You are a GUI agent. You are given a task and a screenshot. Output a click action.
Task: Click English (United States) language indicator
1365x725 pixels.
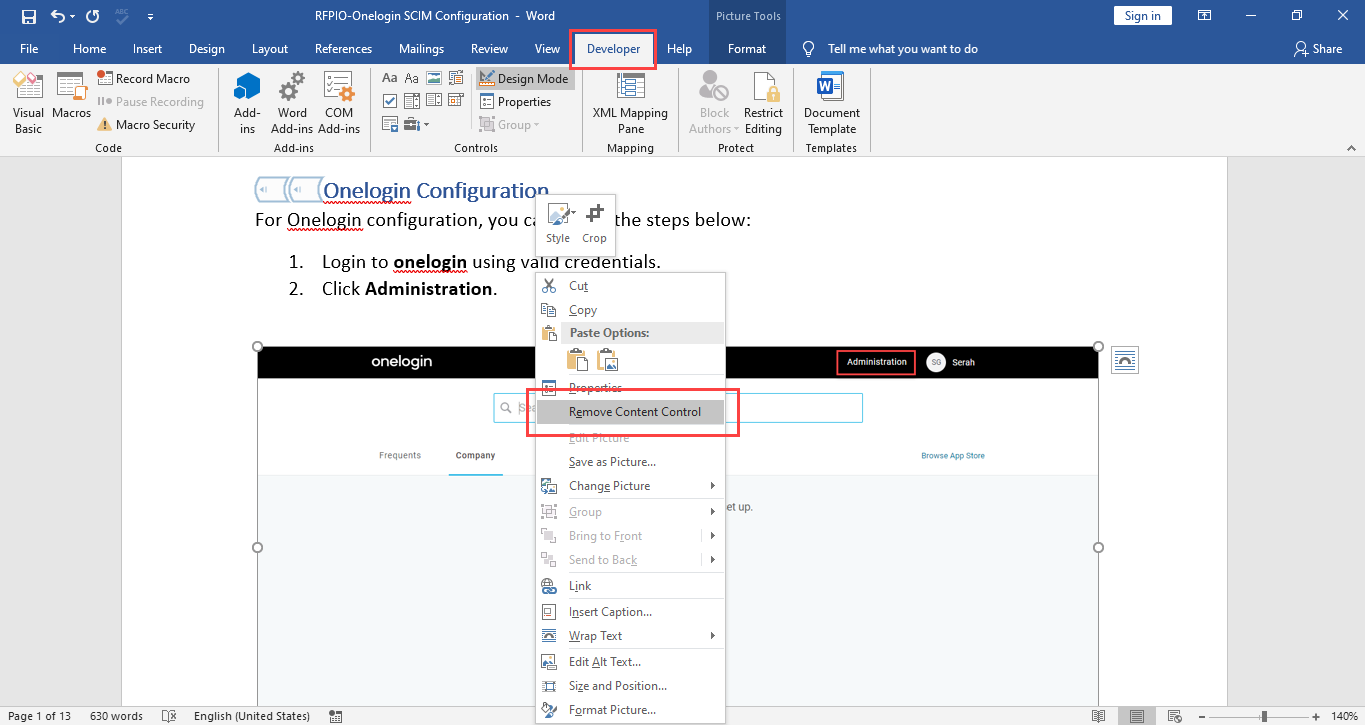(252, 716)
